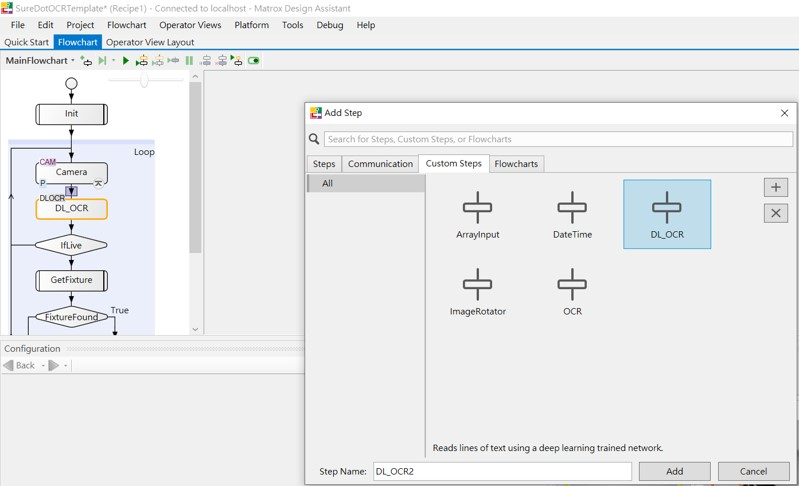Click the run-from-selected-step icon
Viewport: 799px width, 486px height.
(x=142, y=61)
